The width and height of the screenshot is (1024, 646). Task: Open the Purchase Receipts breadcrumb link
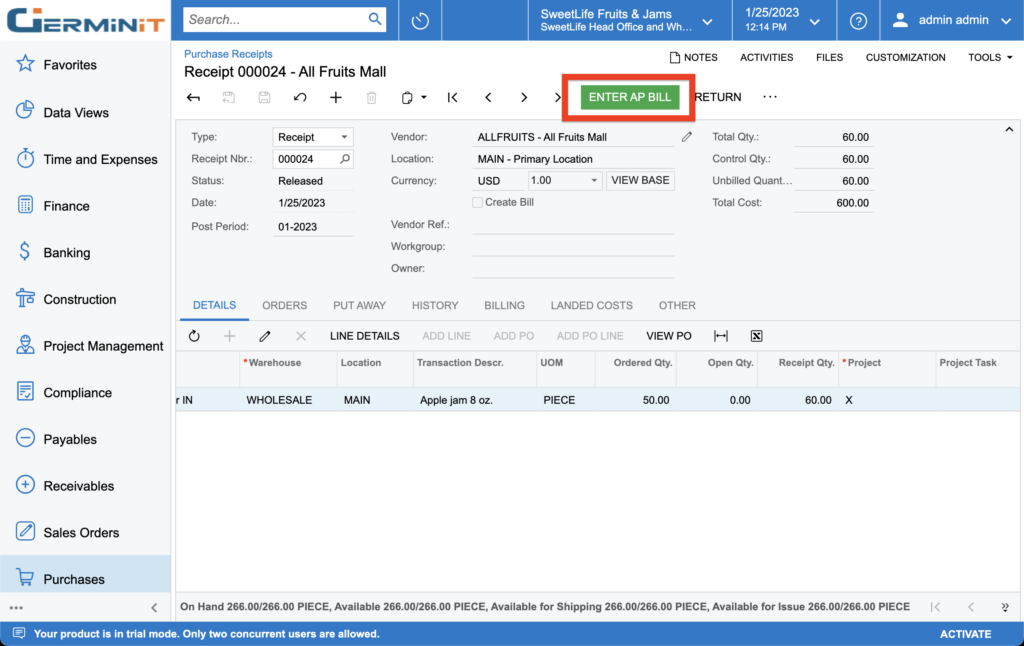coord(228,54)
